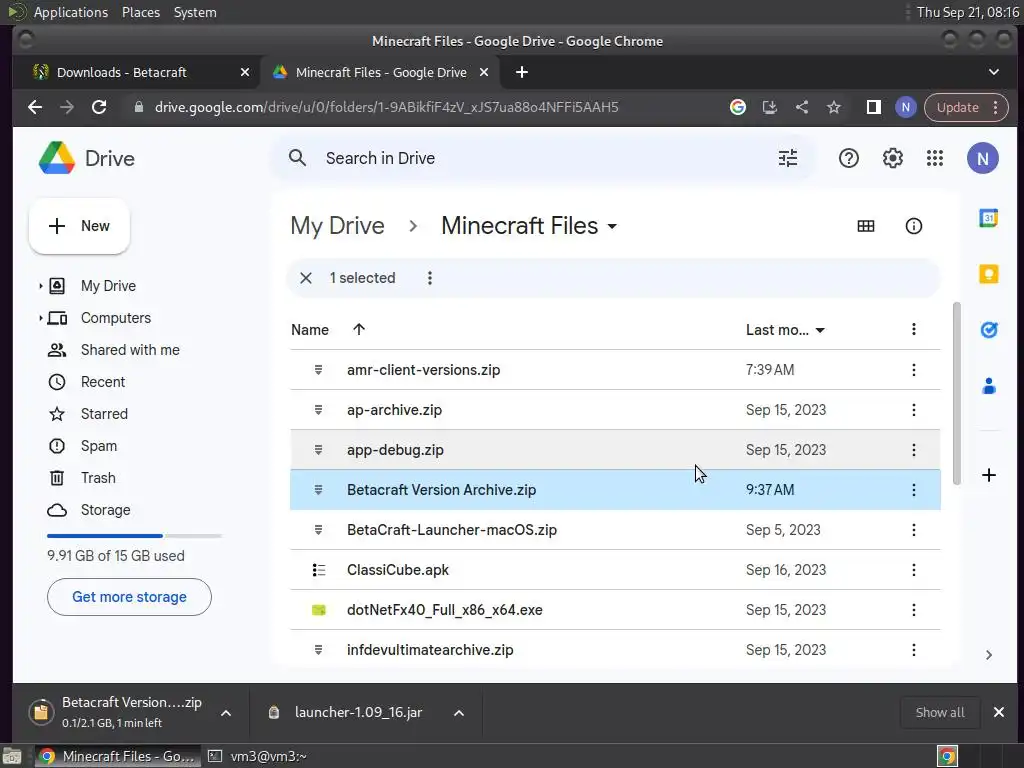Open the more options menu for dotNetFx40_Full_x86_x64.exe

click(x=913, y=610)
